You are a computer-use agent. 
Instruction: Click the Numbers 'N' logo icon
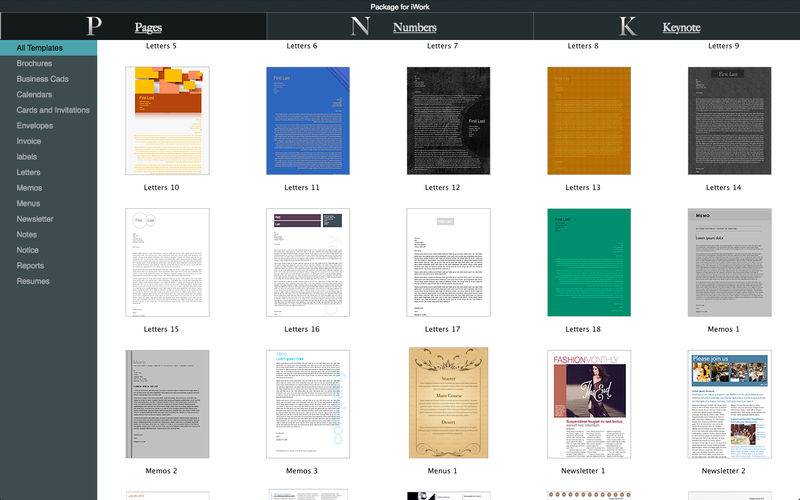(360, 26)
